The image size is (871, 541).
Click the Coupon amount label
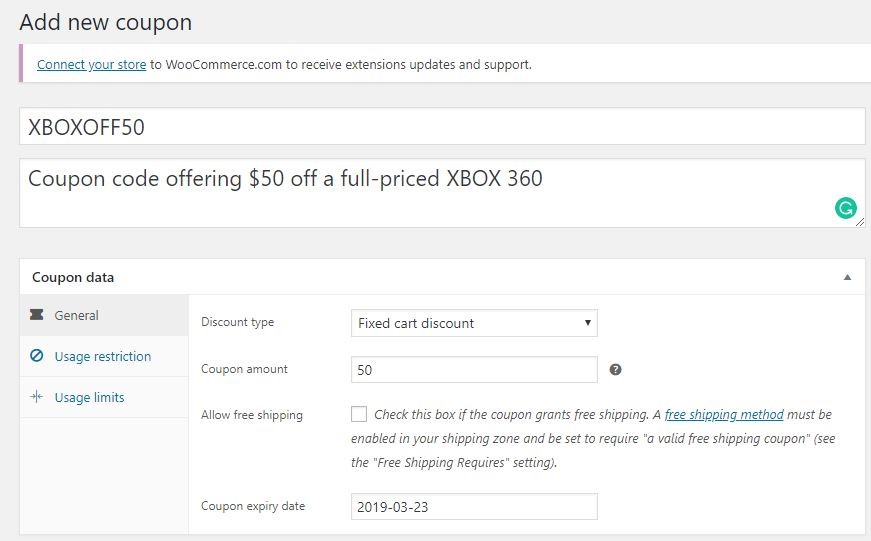(x=244, y=369)
